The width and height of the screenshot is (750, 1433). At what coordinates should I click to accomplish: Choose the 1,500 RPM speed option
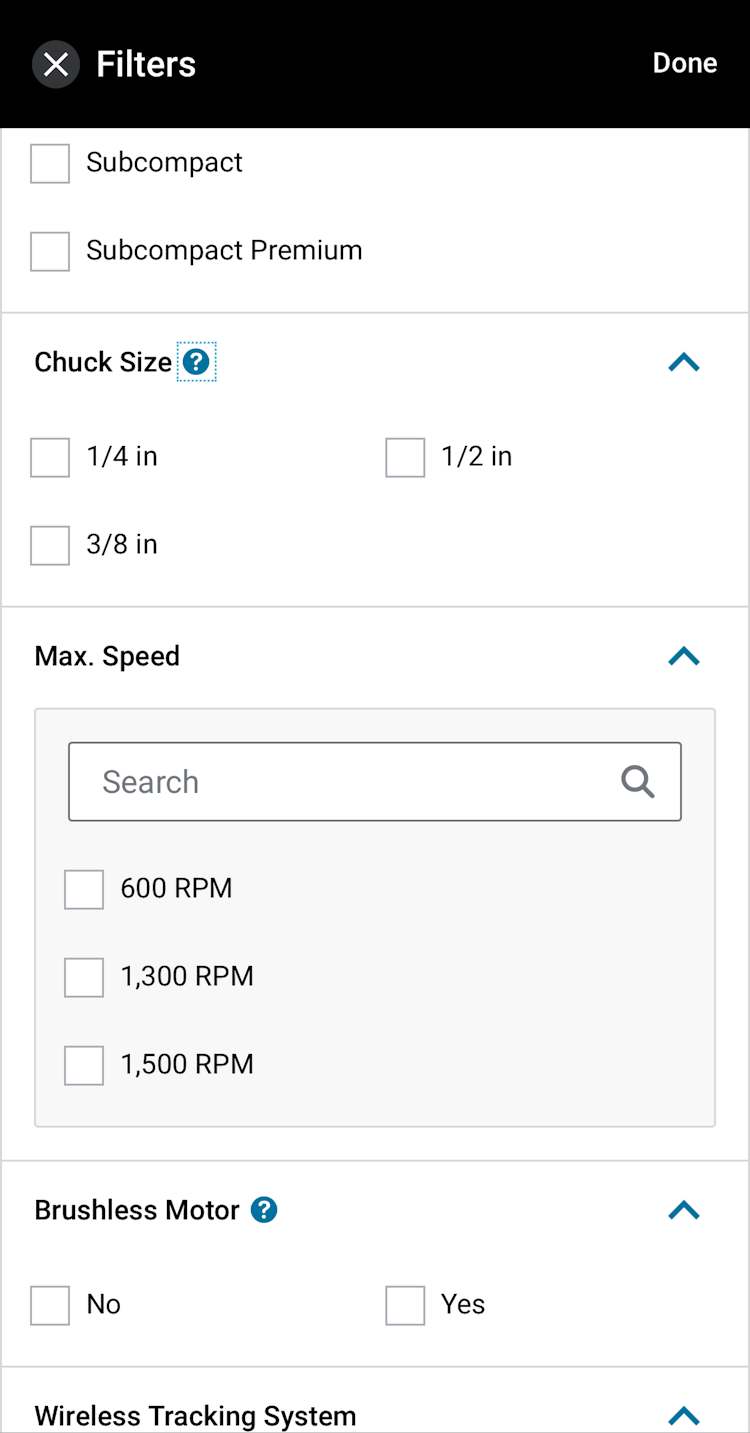point(84,1065)
